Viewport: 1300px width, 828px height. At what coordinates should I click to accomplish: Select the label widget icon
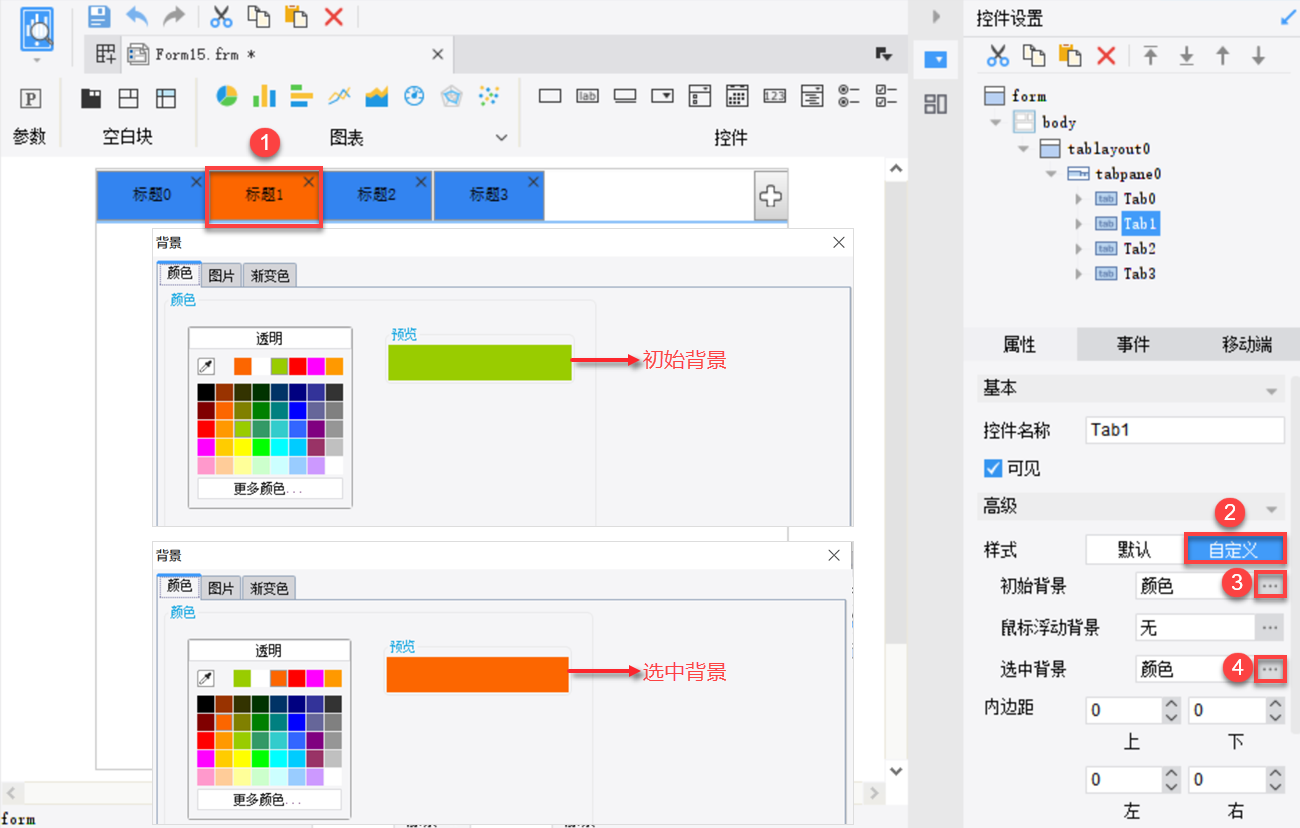click(588, 97)
